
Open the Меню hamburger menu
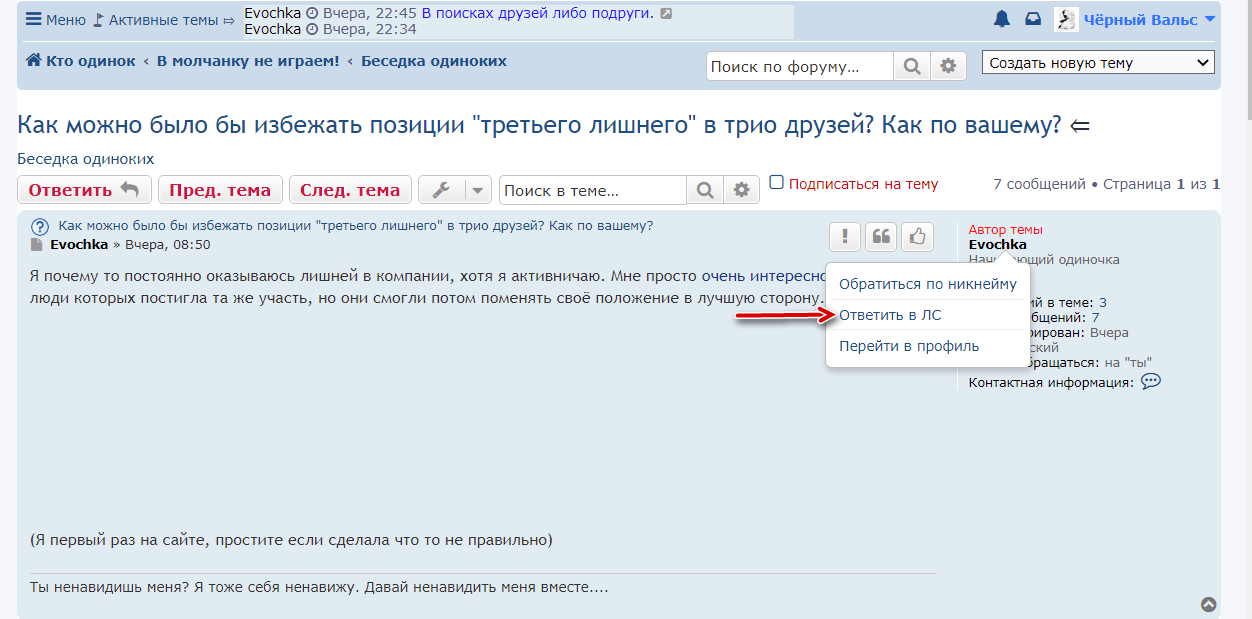click(x=56, y=20)
